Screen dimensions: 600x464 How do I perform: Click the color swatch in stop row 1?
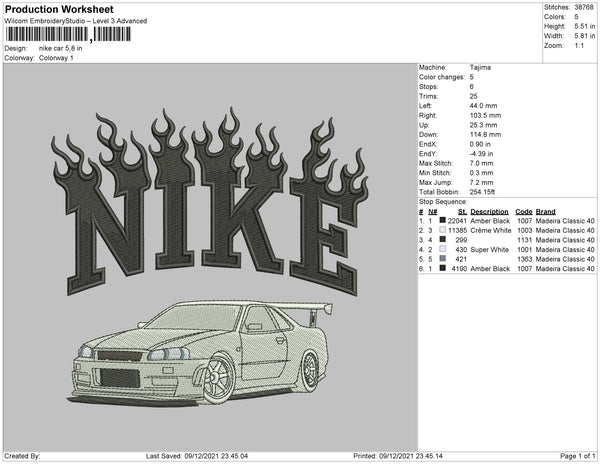pyautogui.click(x=443, y=220)
